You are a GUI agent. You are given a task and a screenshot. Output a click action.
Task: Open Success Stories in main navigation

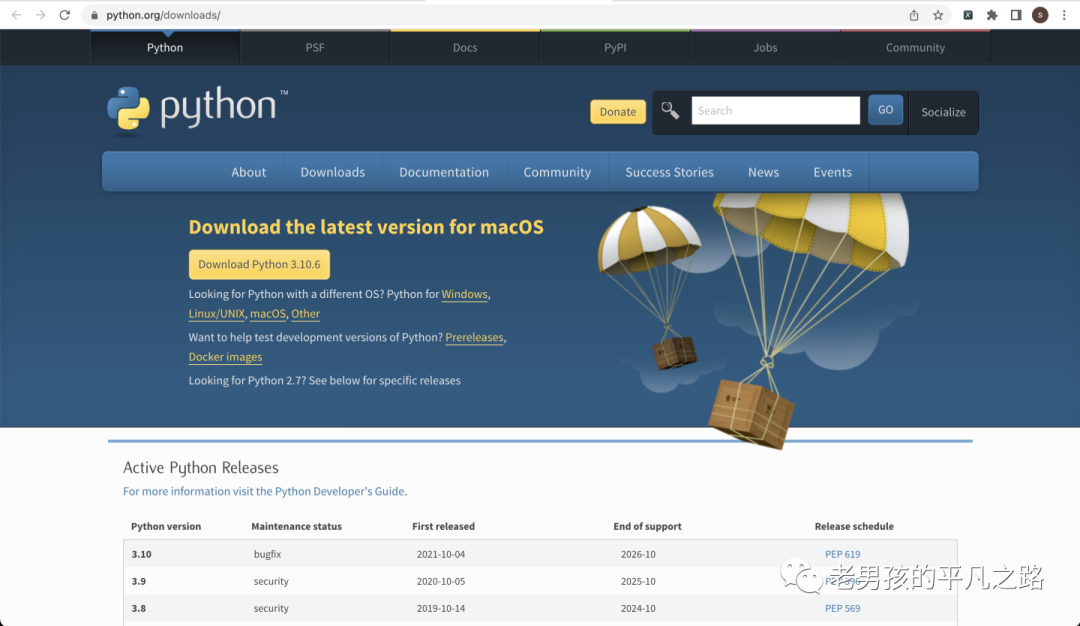(x=669, y=172)
